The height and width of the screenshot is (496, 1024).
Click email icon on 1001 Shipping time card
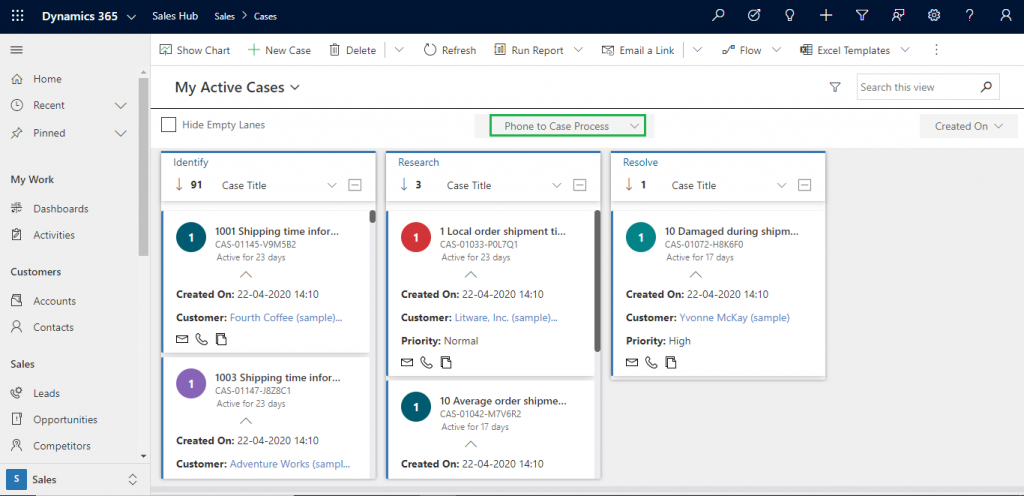click(182, 339)
